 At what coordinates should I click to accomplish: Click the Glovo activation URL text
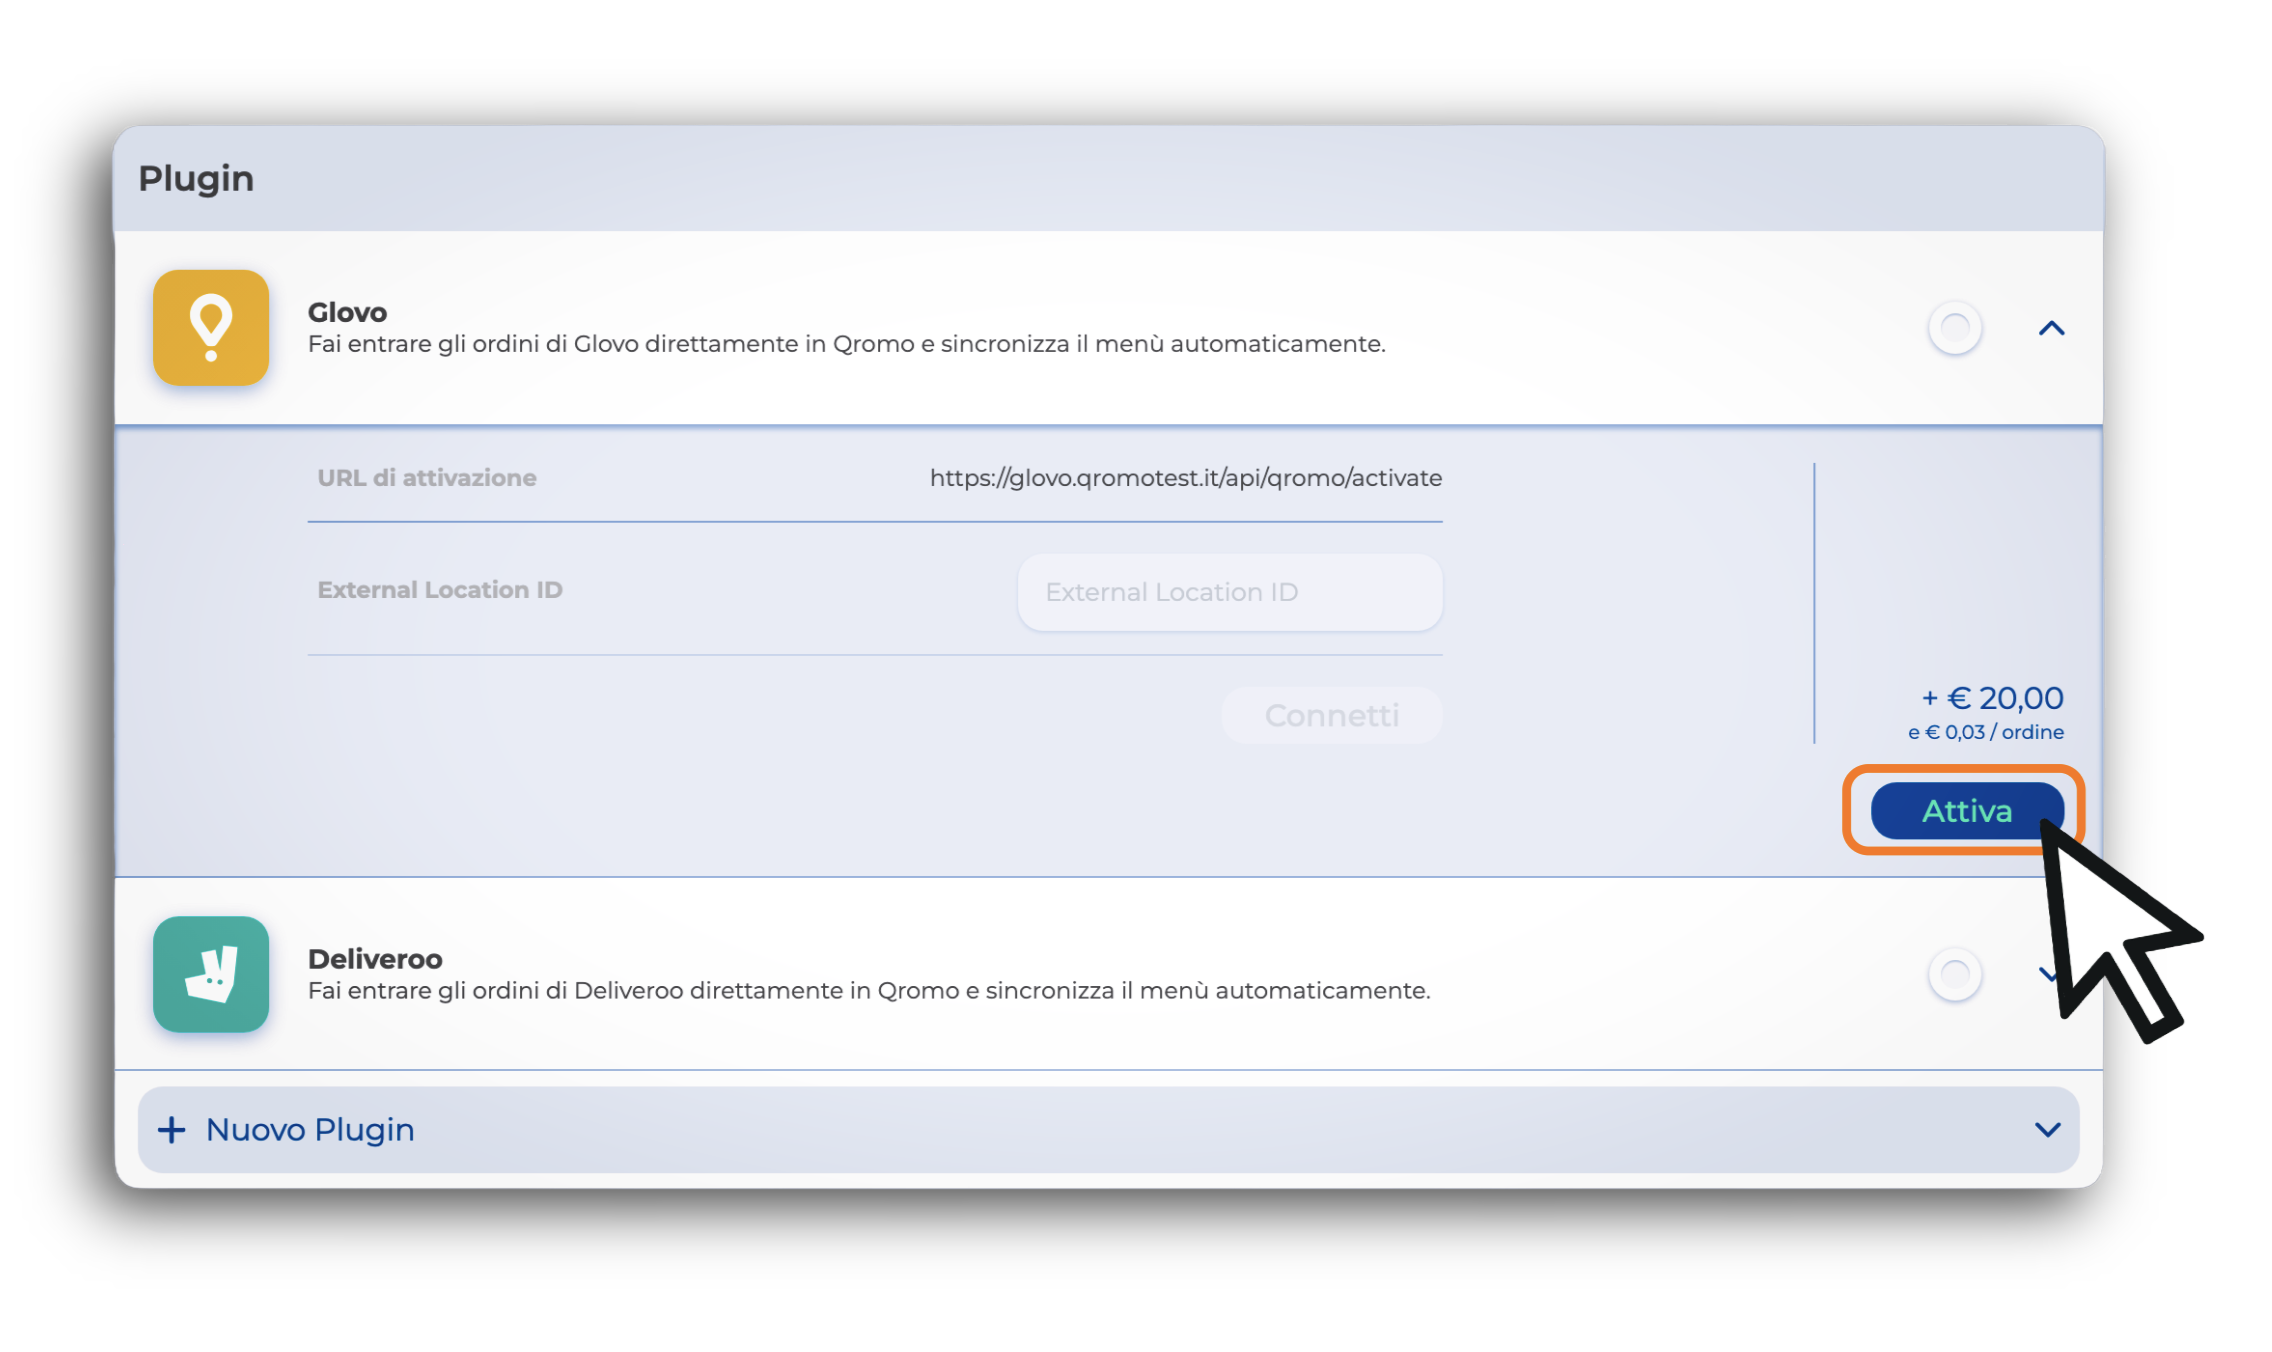1185,478
